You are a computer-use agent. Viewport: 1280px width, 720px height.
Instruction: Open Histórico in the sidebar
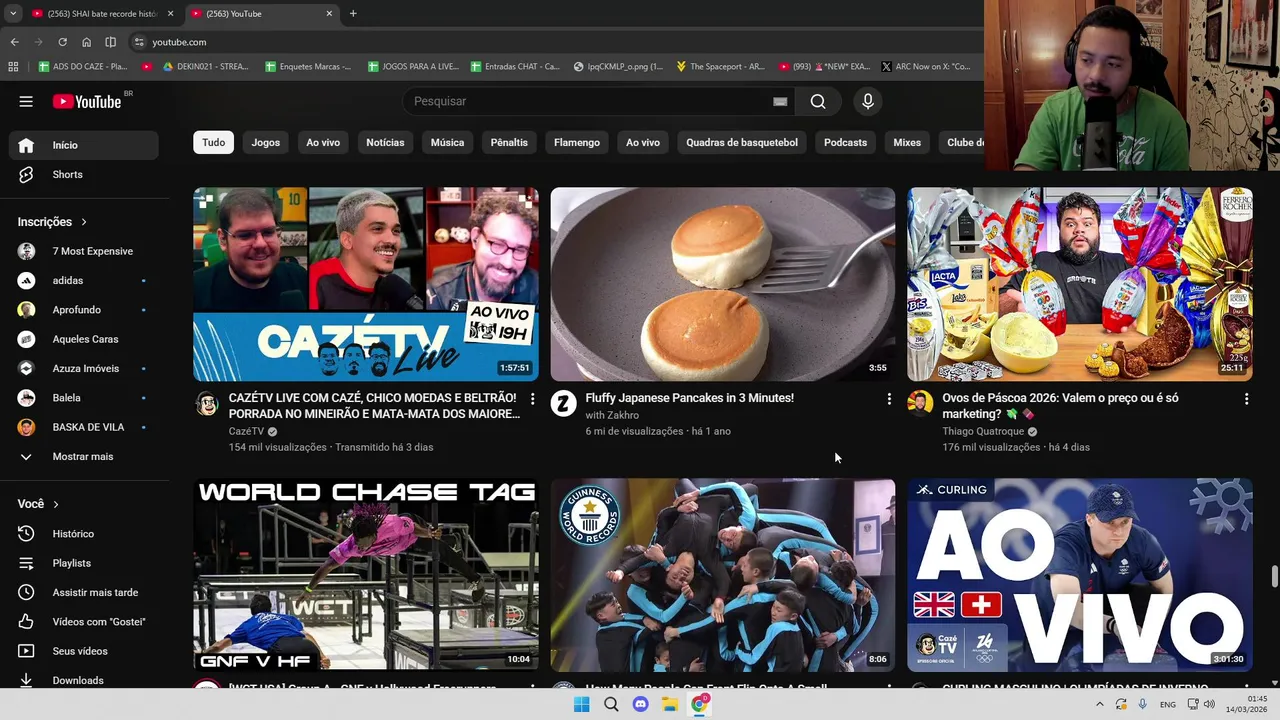[84, 534]
